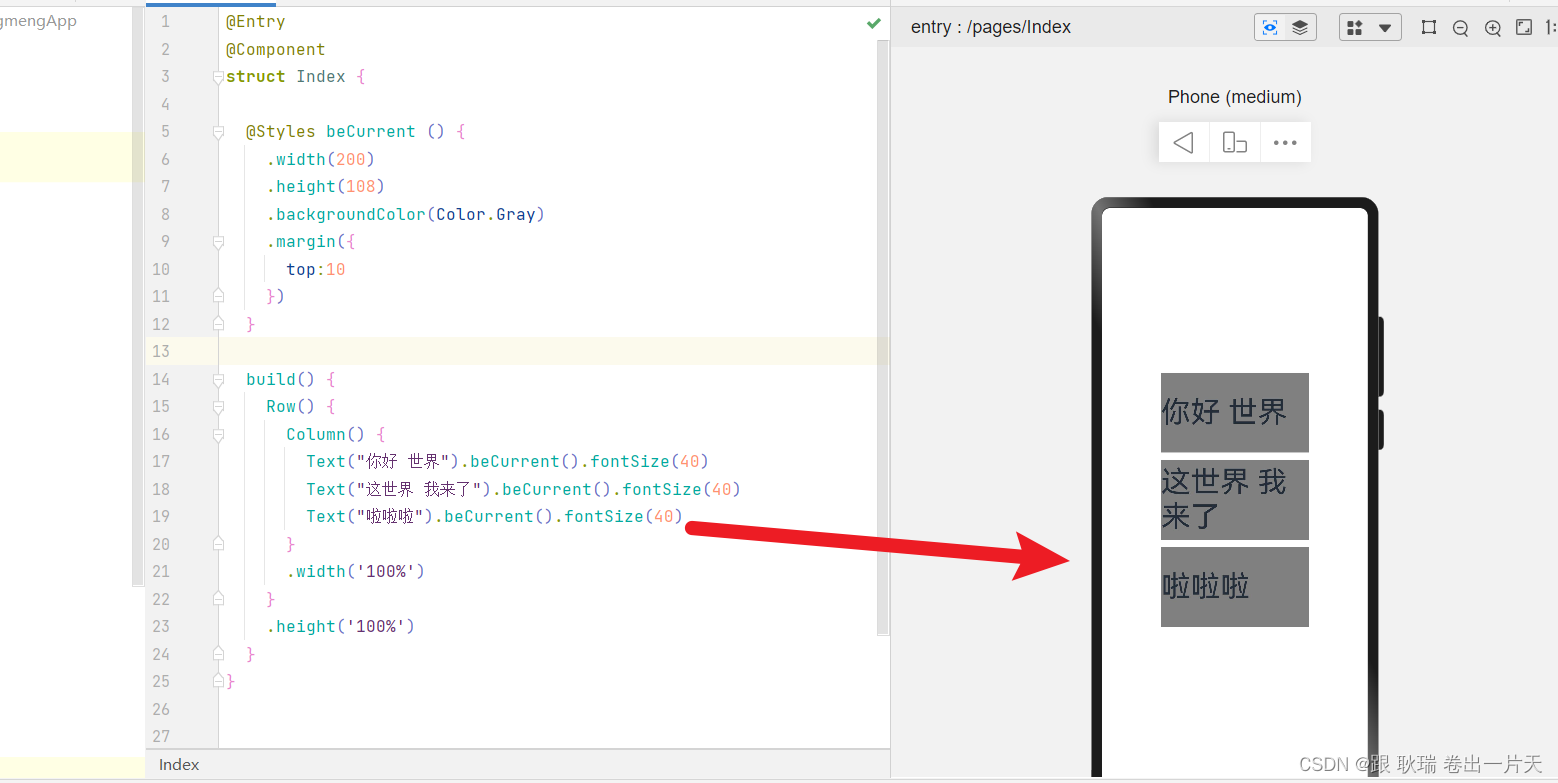Click .height(108) on line 7
This screenshot has height=783, width=1558.
click(x=325, y=187)
